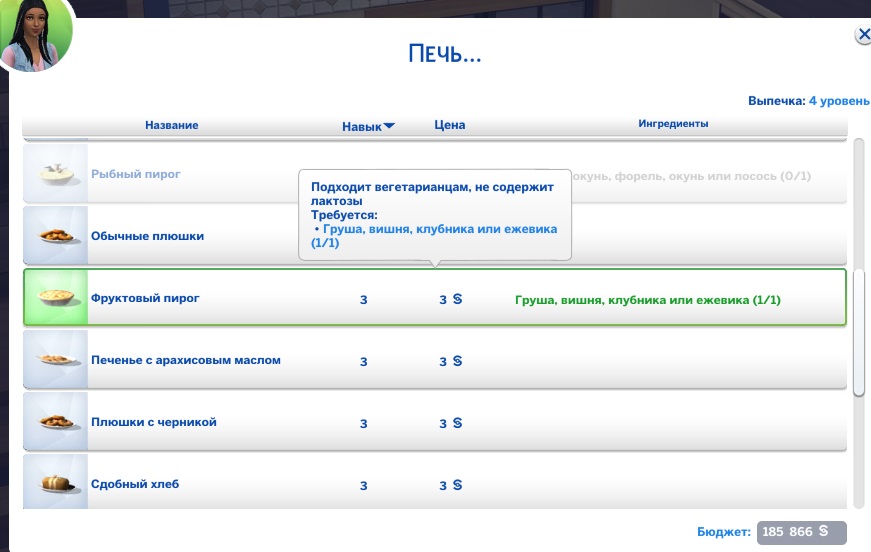This screenshot has height=552, width=871.
Task: Sort list using Навык arrow
Action: tap(389, 126)
